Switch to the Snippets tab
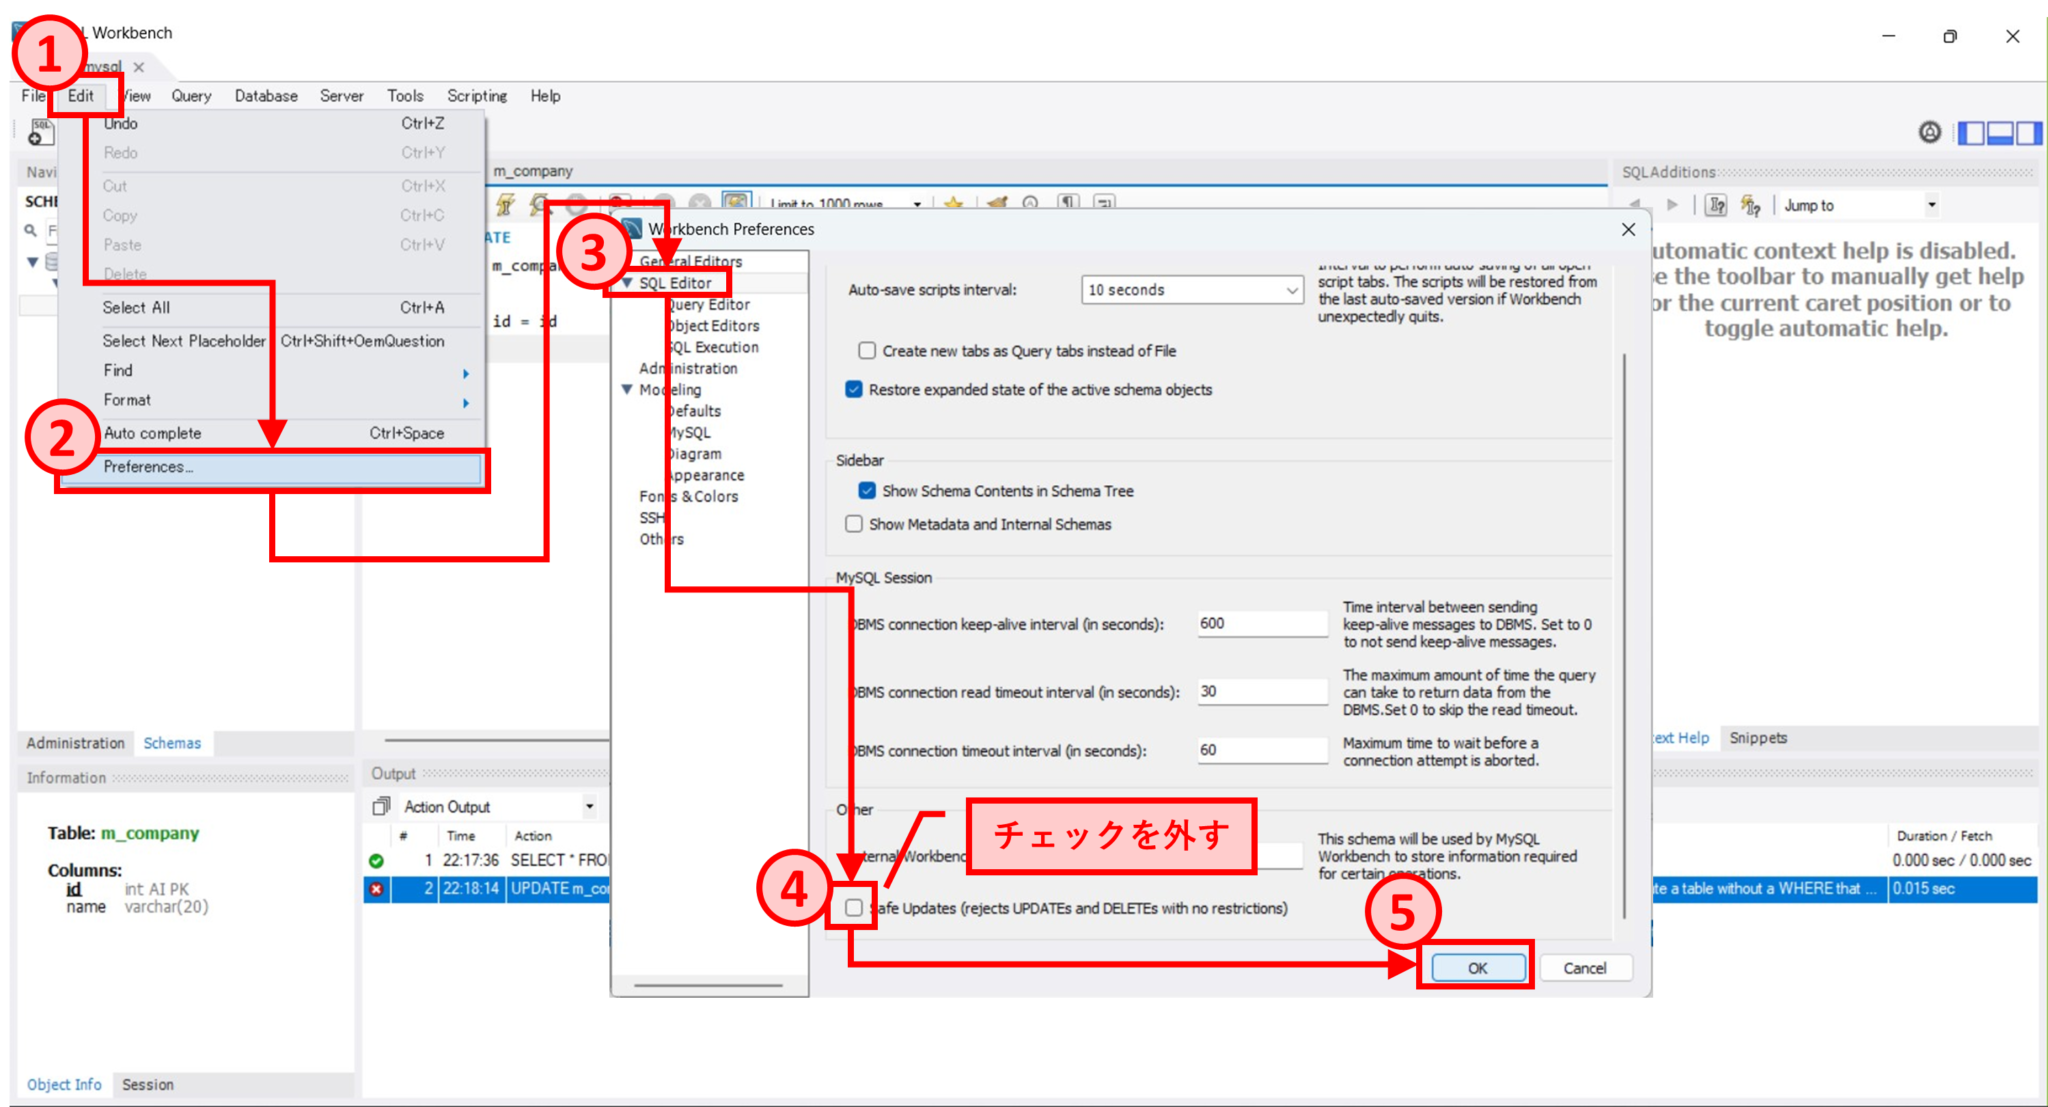 pos(1759,737)
